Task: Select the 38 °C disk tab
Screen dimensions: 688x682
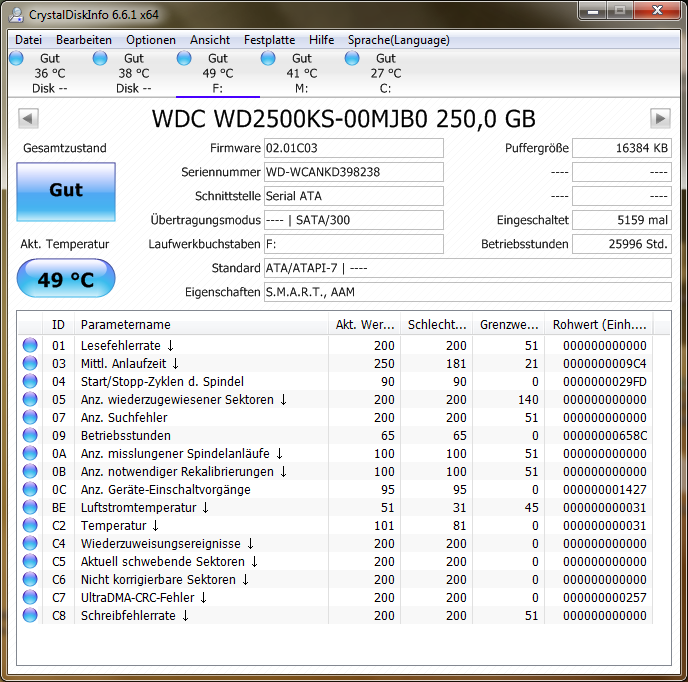Action: [134, 73]
